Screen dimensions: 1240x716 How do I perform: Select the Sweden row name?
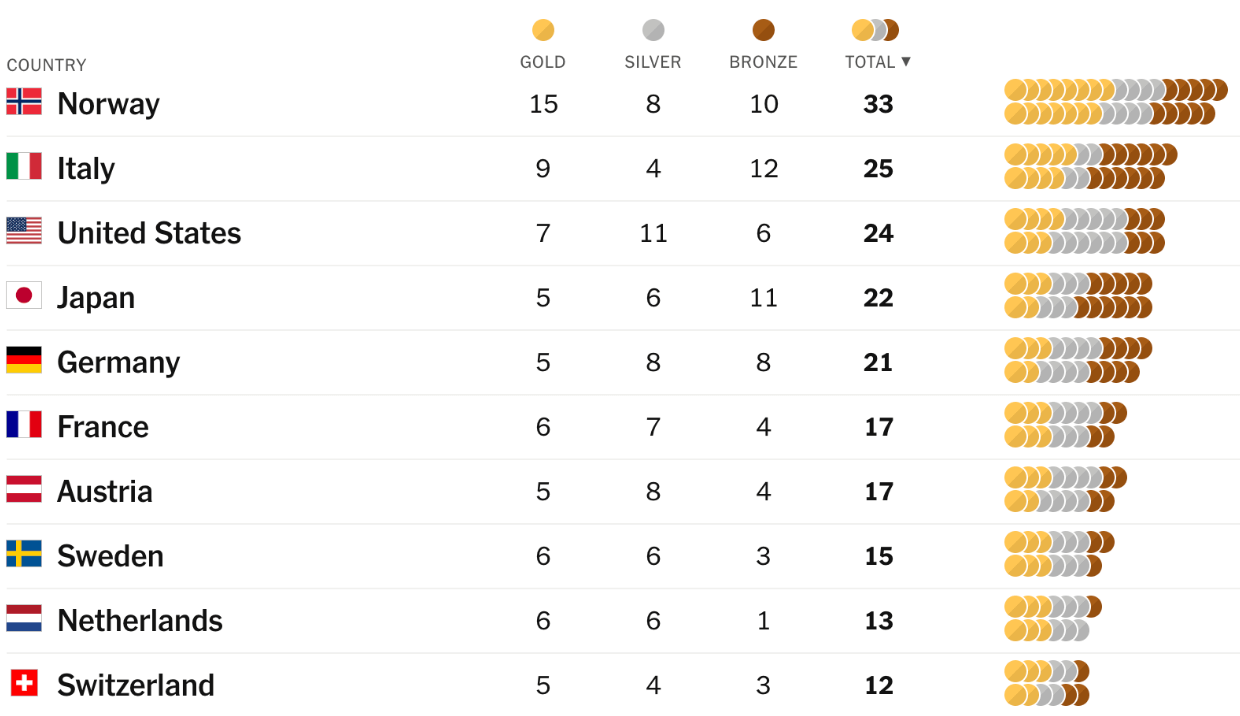tap(110, 556)
